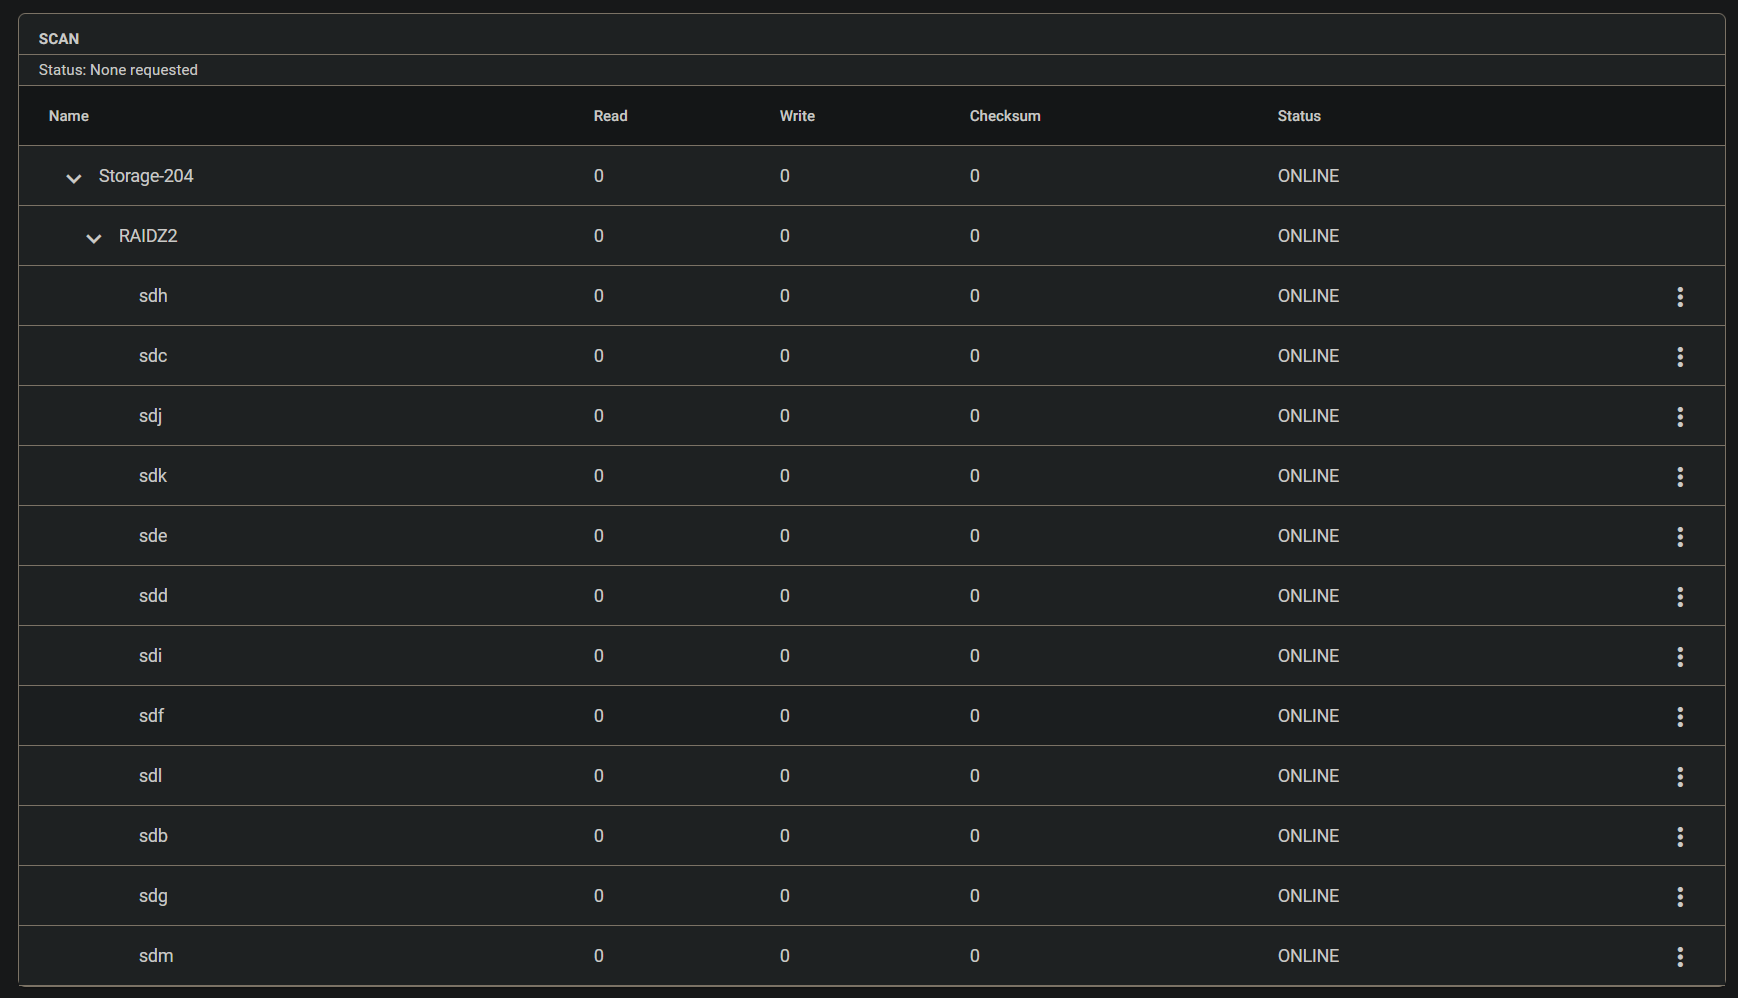Show the actions menu for sdb
The image size is (1738, 998).
(1680, 836)
